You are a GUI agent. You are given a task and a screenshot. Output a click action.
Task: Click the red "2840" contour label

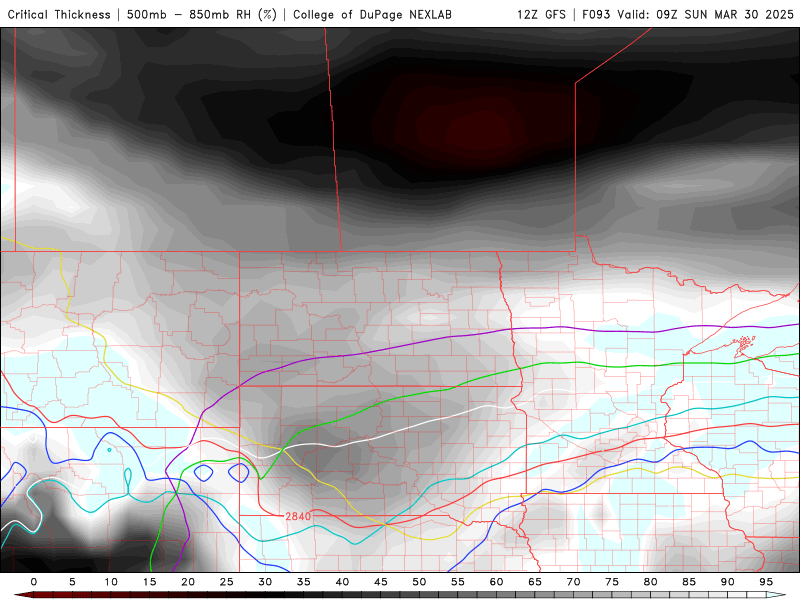click(298, 516)
